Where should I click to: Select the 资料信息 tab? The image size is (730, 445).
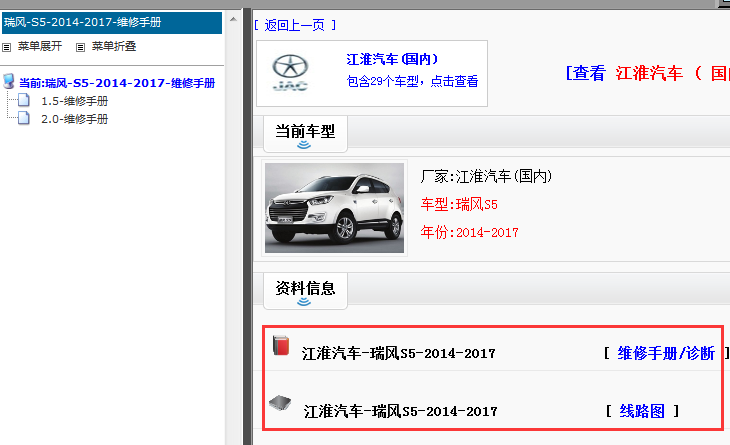point(305,291)
